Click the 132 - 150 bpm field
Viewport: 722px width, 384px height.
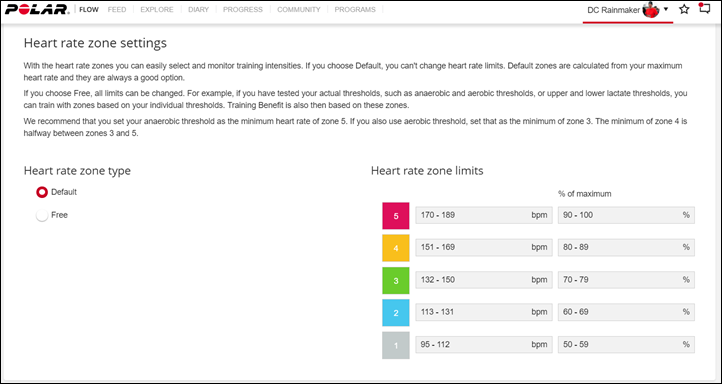484,279
